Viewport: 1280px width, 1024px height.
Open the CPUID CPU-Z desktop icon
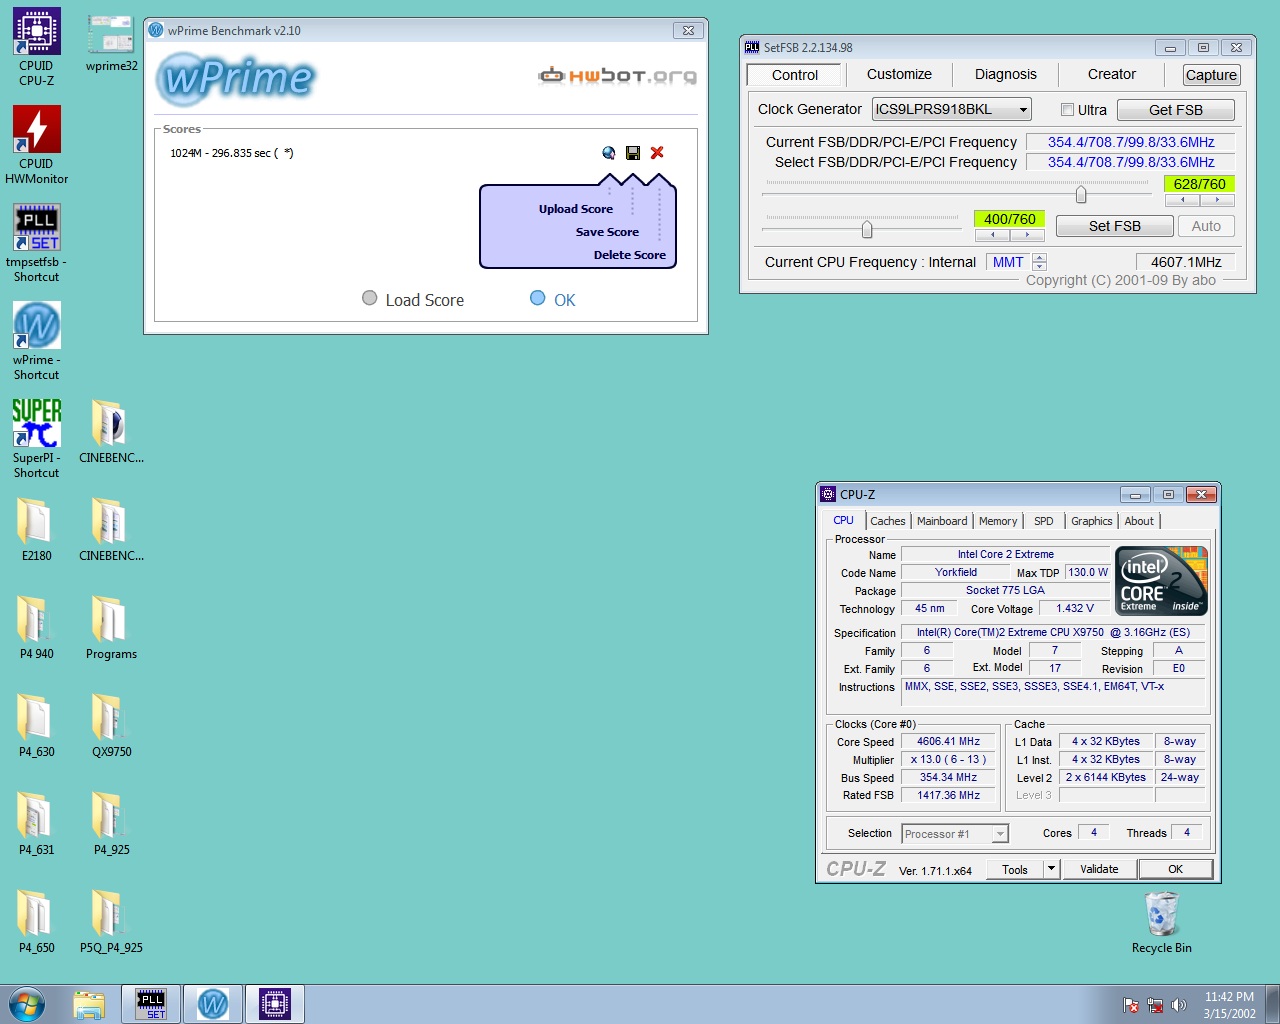coord(36,46)
